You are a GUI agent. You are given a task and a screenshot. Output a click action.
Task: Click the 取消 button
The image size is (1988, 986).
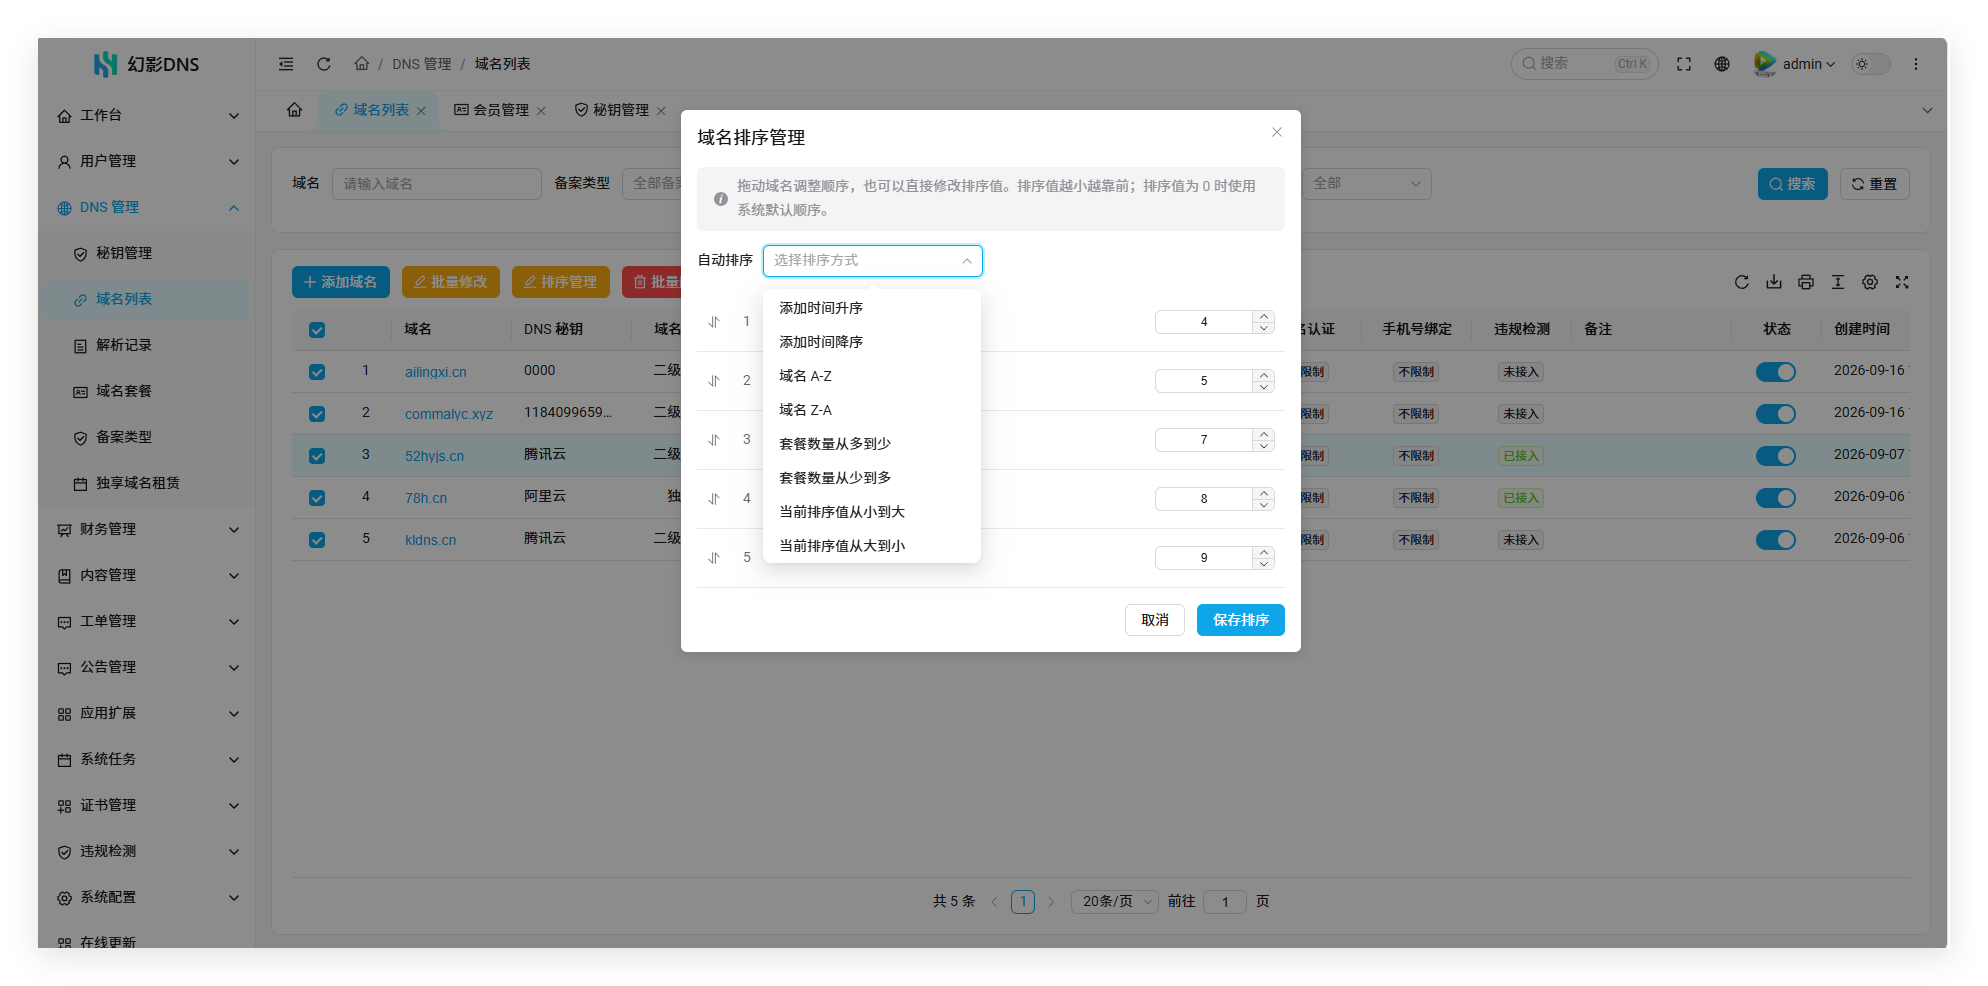pos(1155,620)
